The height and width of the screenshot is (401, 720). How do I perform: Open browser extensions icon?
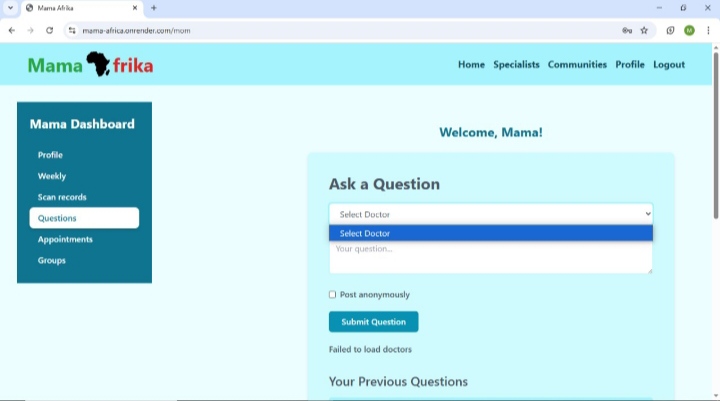(x=670, y=30)
